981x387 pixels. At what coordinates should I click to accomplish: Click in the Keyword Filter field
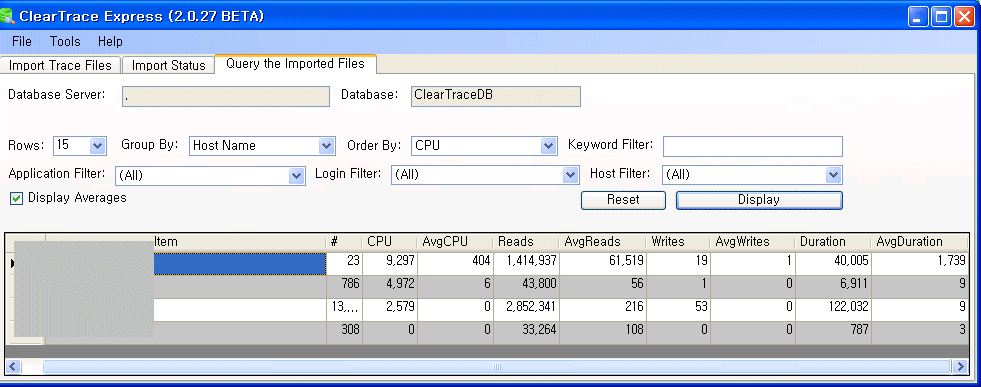[x=753, y=146]
